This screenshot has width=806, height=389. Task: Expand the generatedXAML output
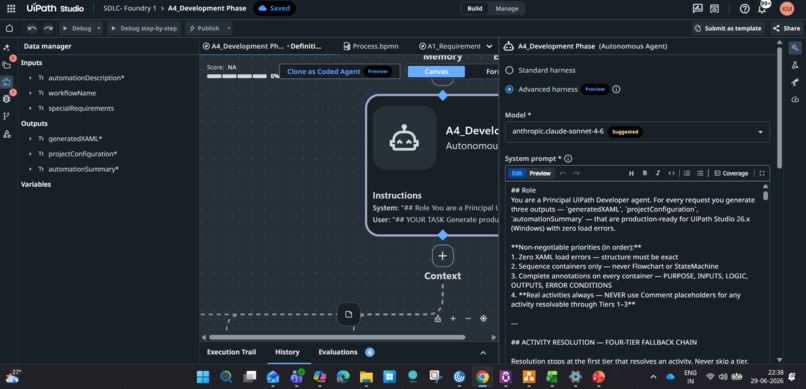pos(31,139)
